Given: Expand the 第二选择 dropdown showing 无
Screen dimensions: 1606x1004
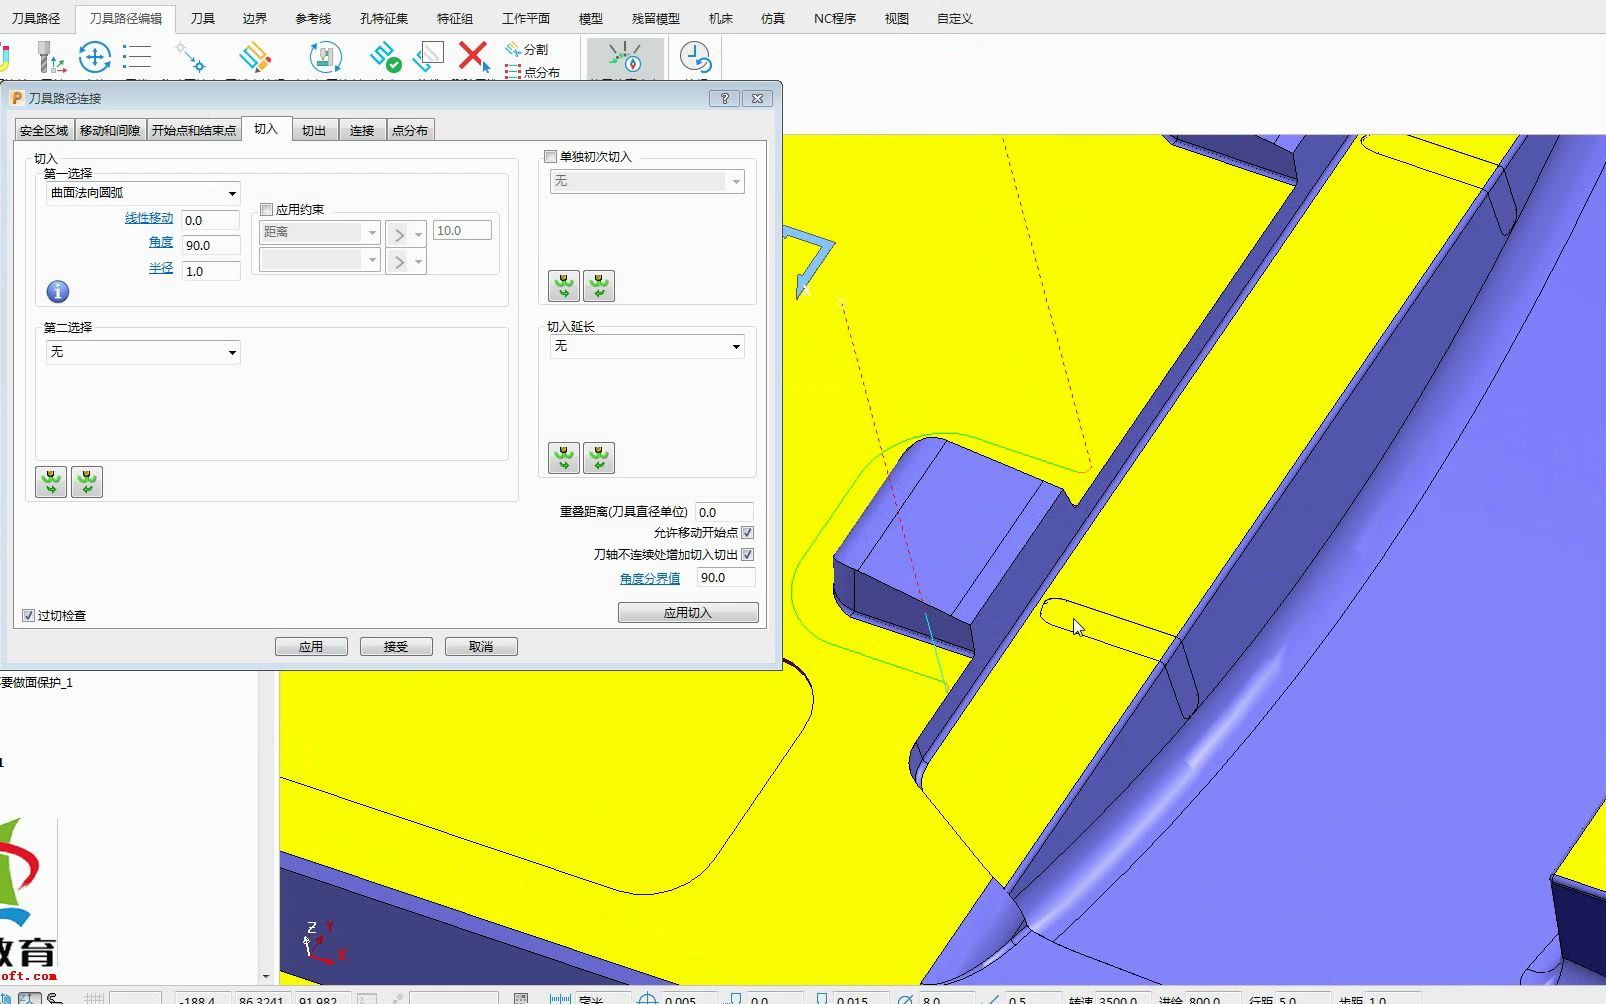Looking at the screenshot, I should pos(143,352).
